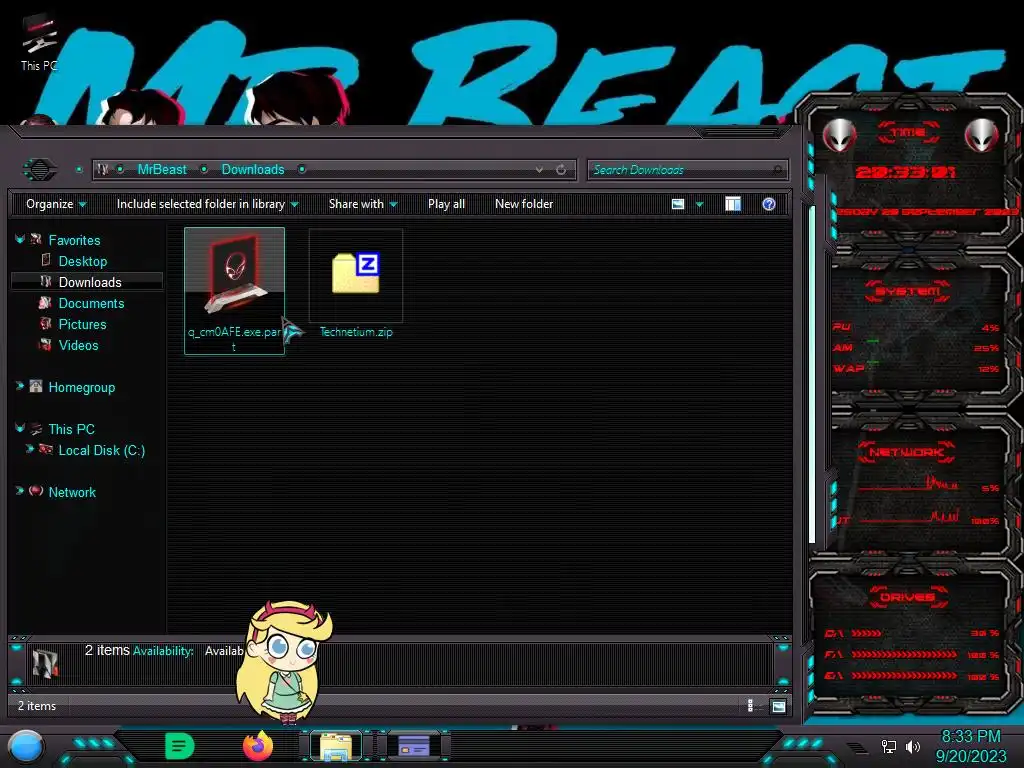Open the purple window app on the taskbar

(x=414, y=746)
